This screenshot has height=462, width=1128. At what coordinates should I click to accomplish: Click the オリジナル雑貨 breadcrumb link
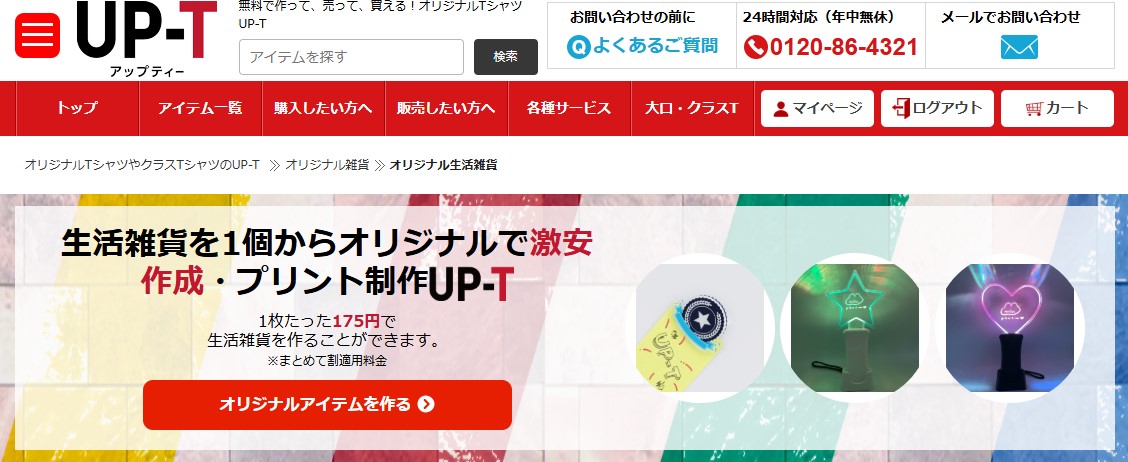327,165
